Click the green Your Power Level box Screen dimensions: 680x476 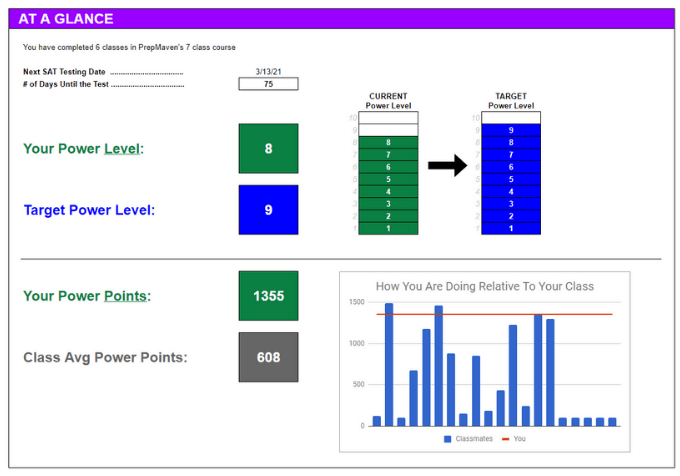[x=268, y=149]
